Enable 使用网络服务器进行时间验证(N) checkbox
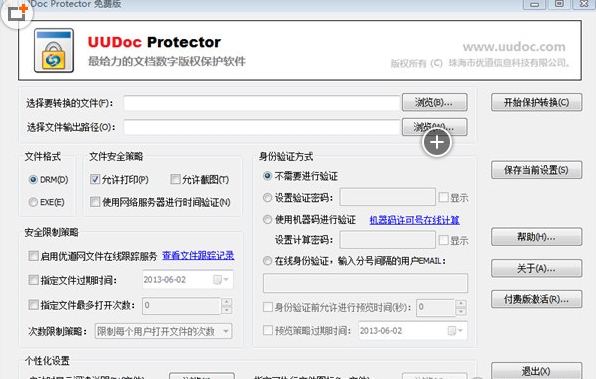 pos(95,201)
